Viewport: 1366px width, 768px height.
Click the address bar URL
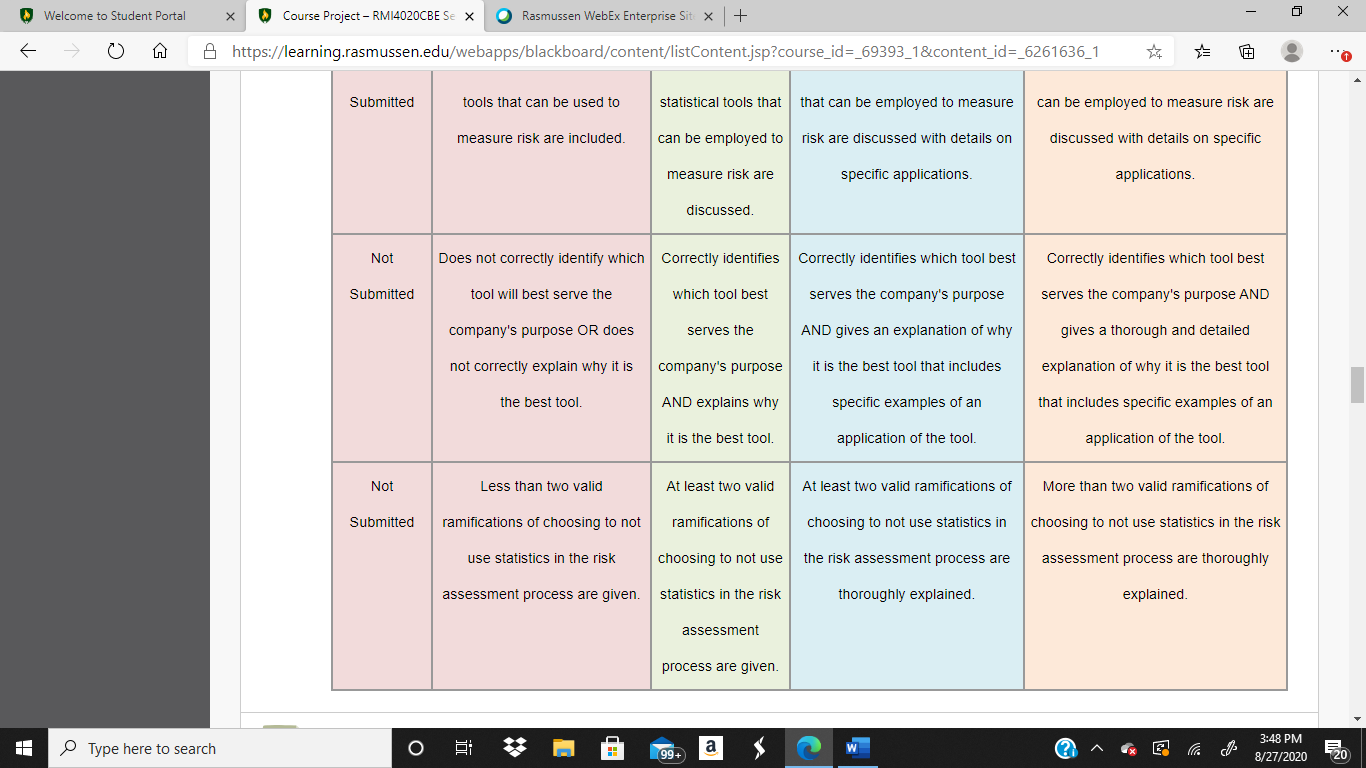point(666,51)
